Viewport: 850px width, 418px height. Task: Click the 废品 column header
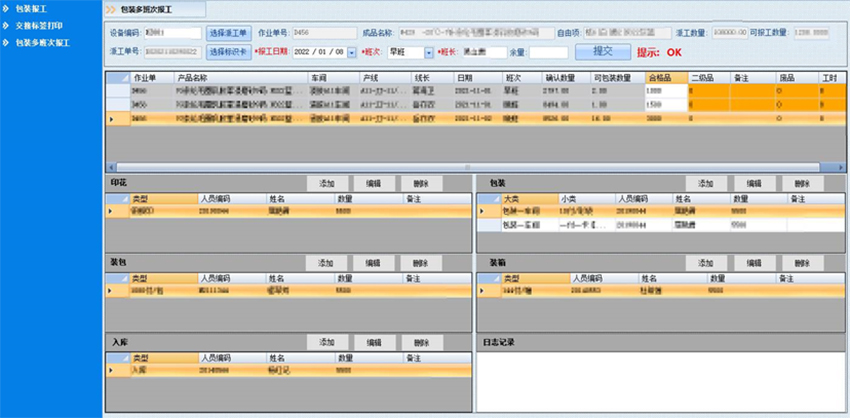click(796, 78)
